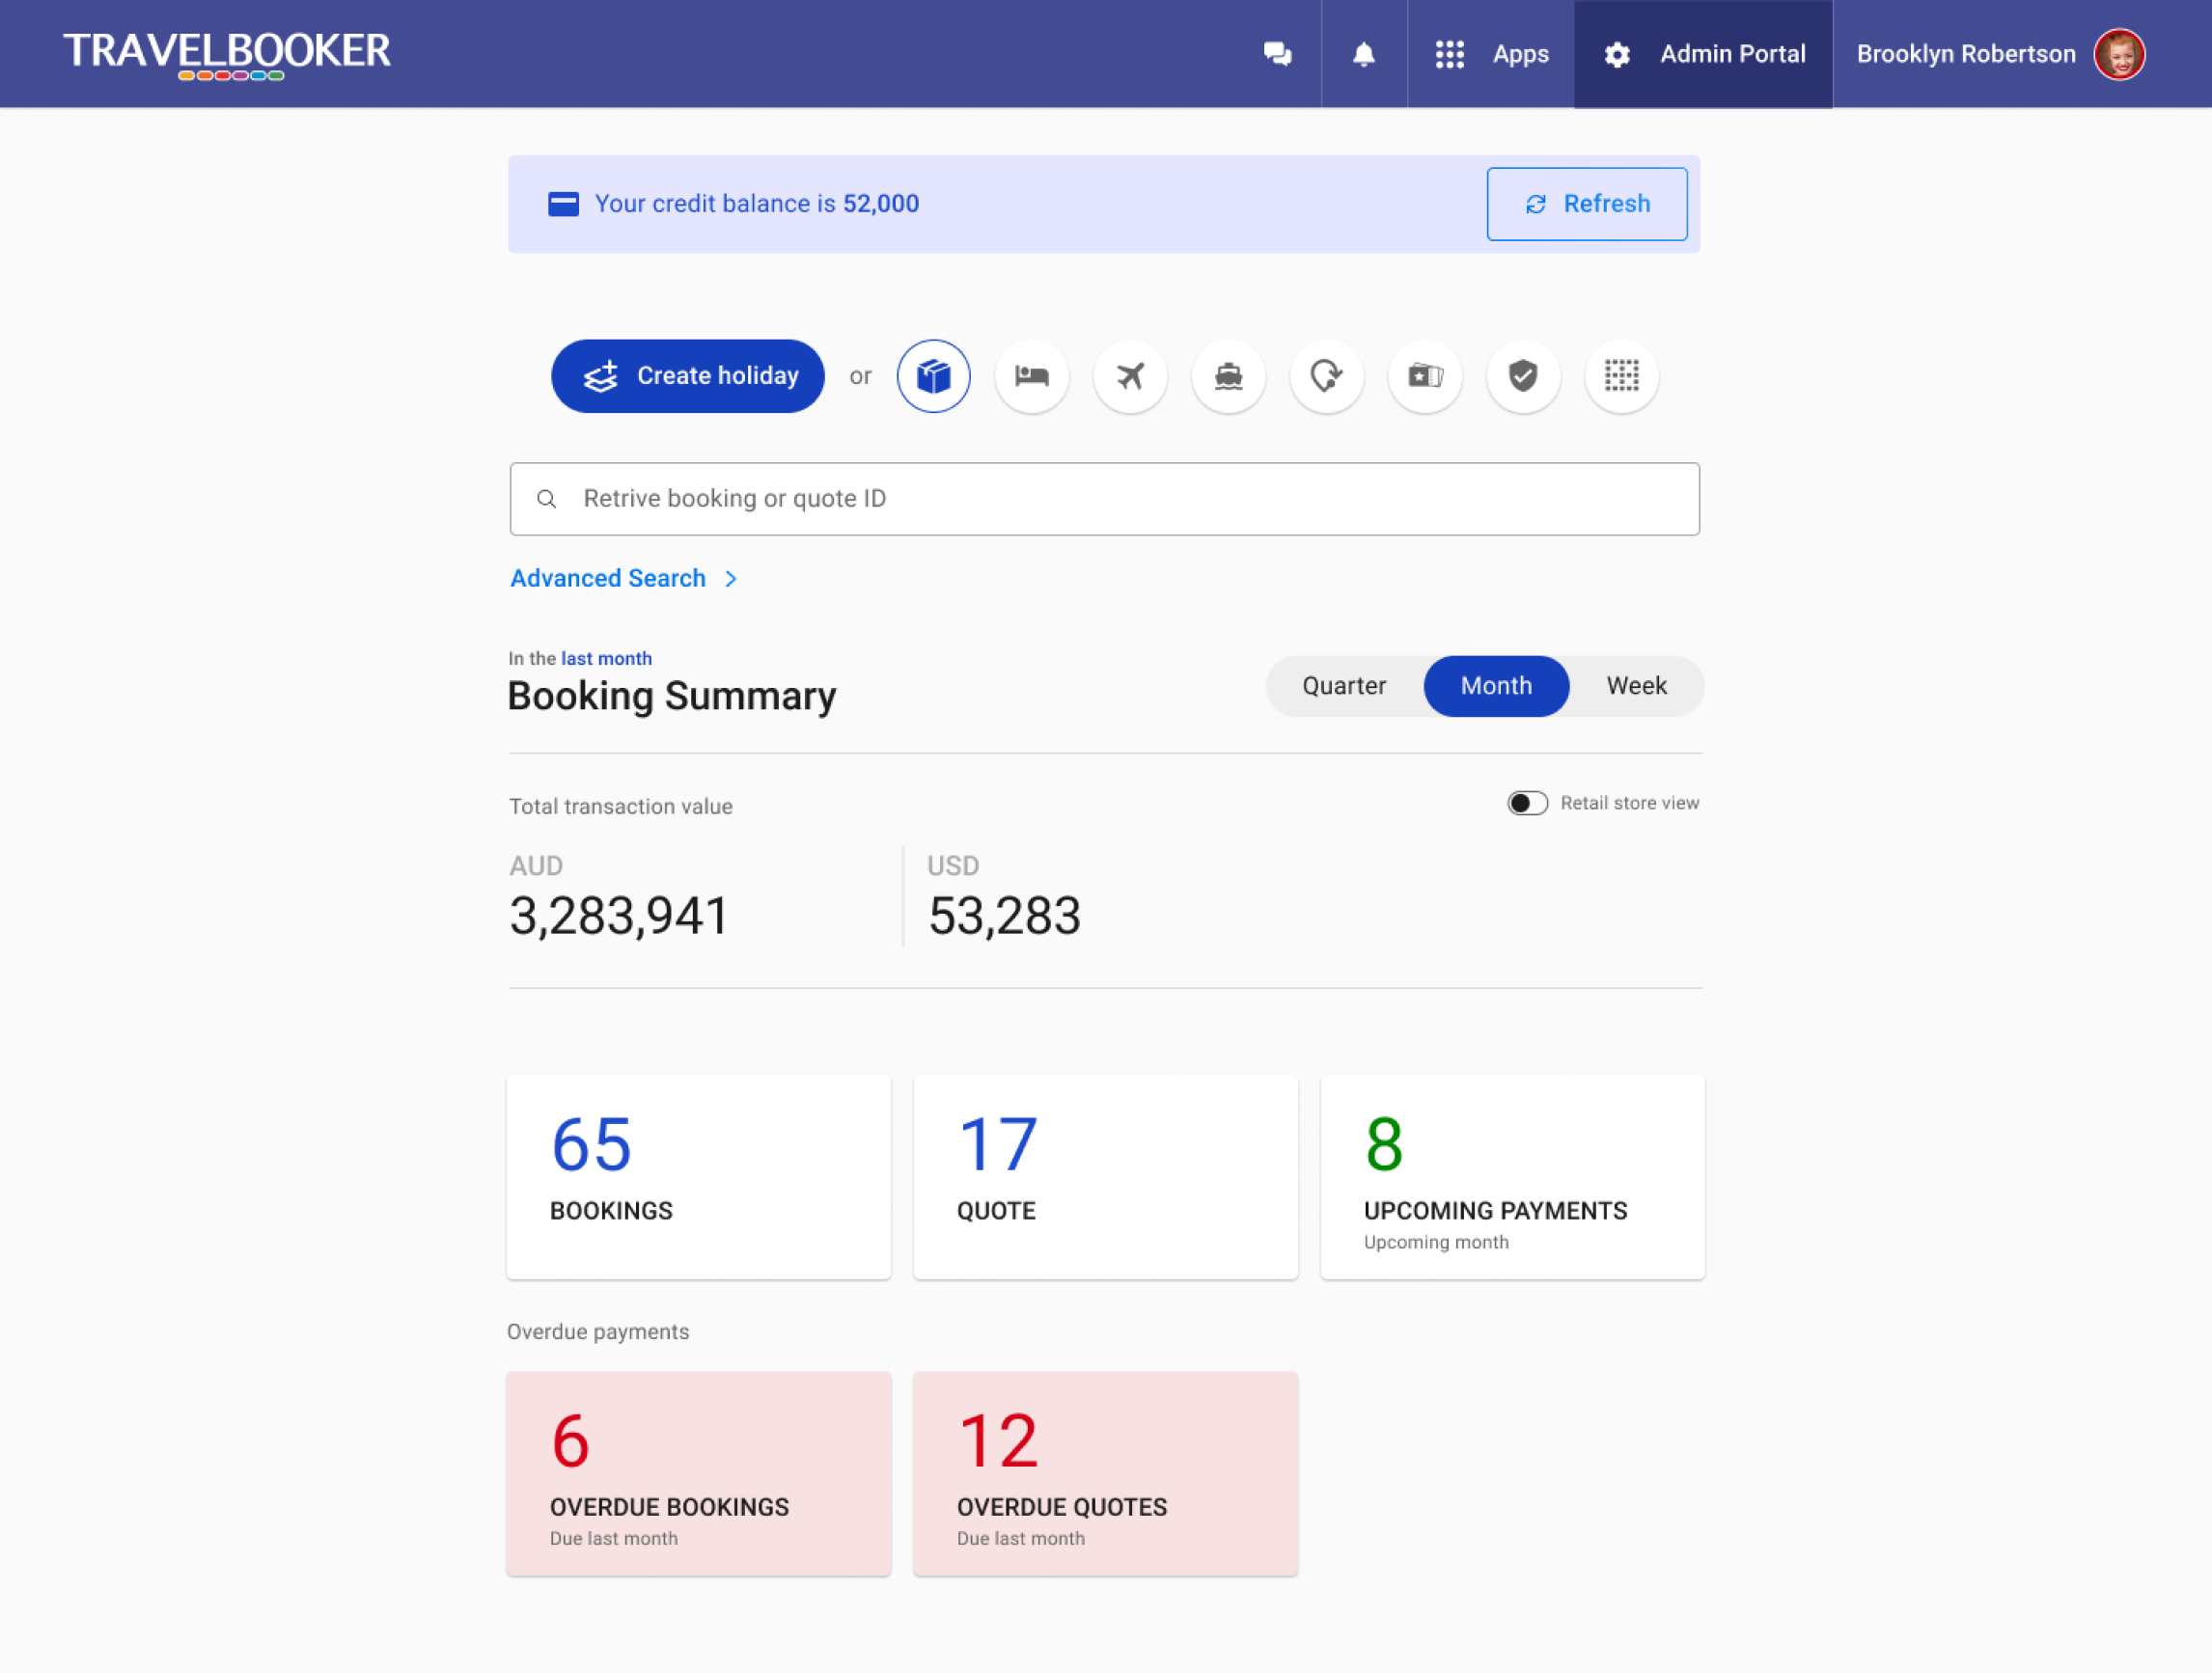This screenshot has width=2212, height=1673.
Task: Select the hotel bed icon
Action: coord(1031,376)
